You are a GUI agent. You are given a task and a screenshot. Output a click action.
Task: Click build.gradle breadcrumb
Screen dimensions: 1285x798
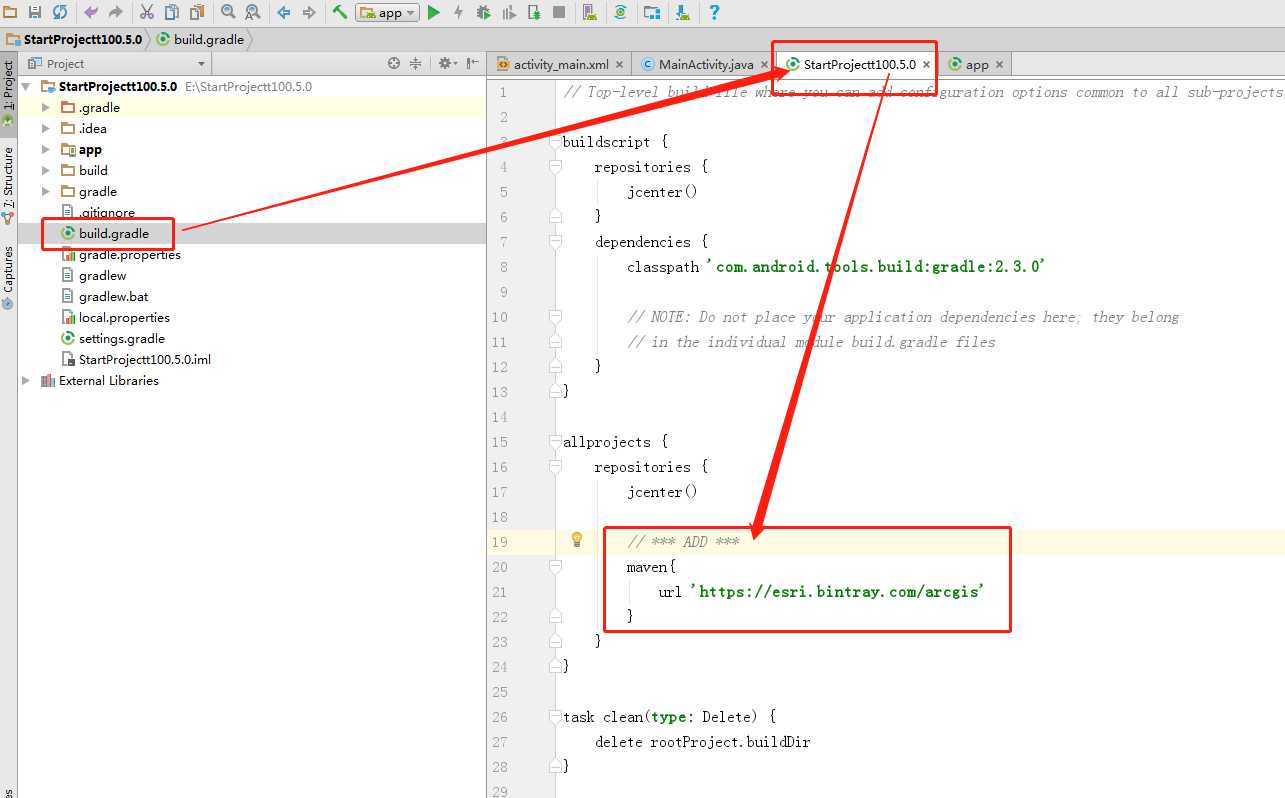201,39
